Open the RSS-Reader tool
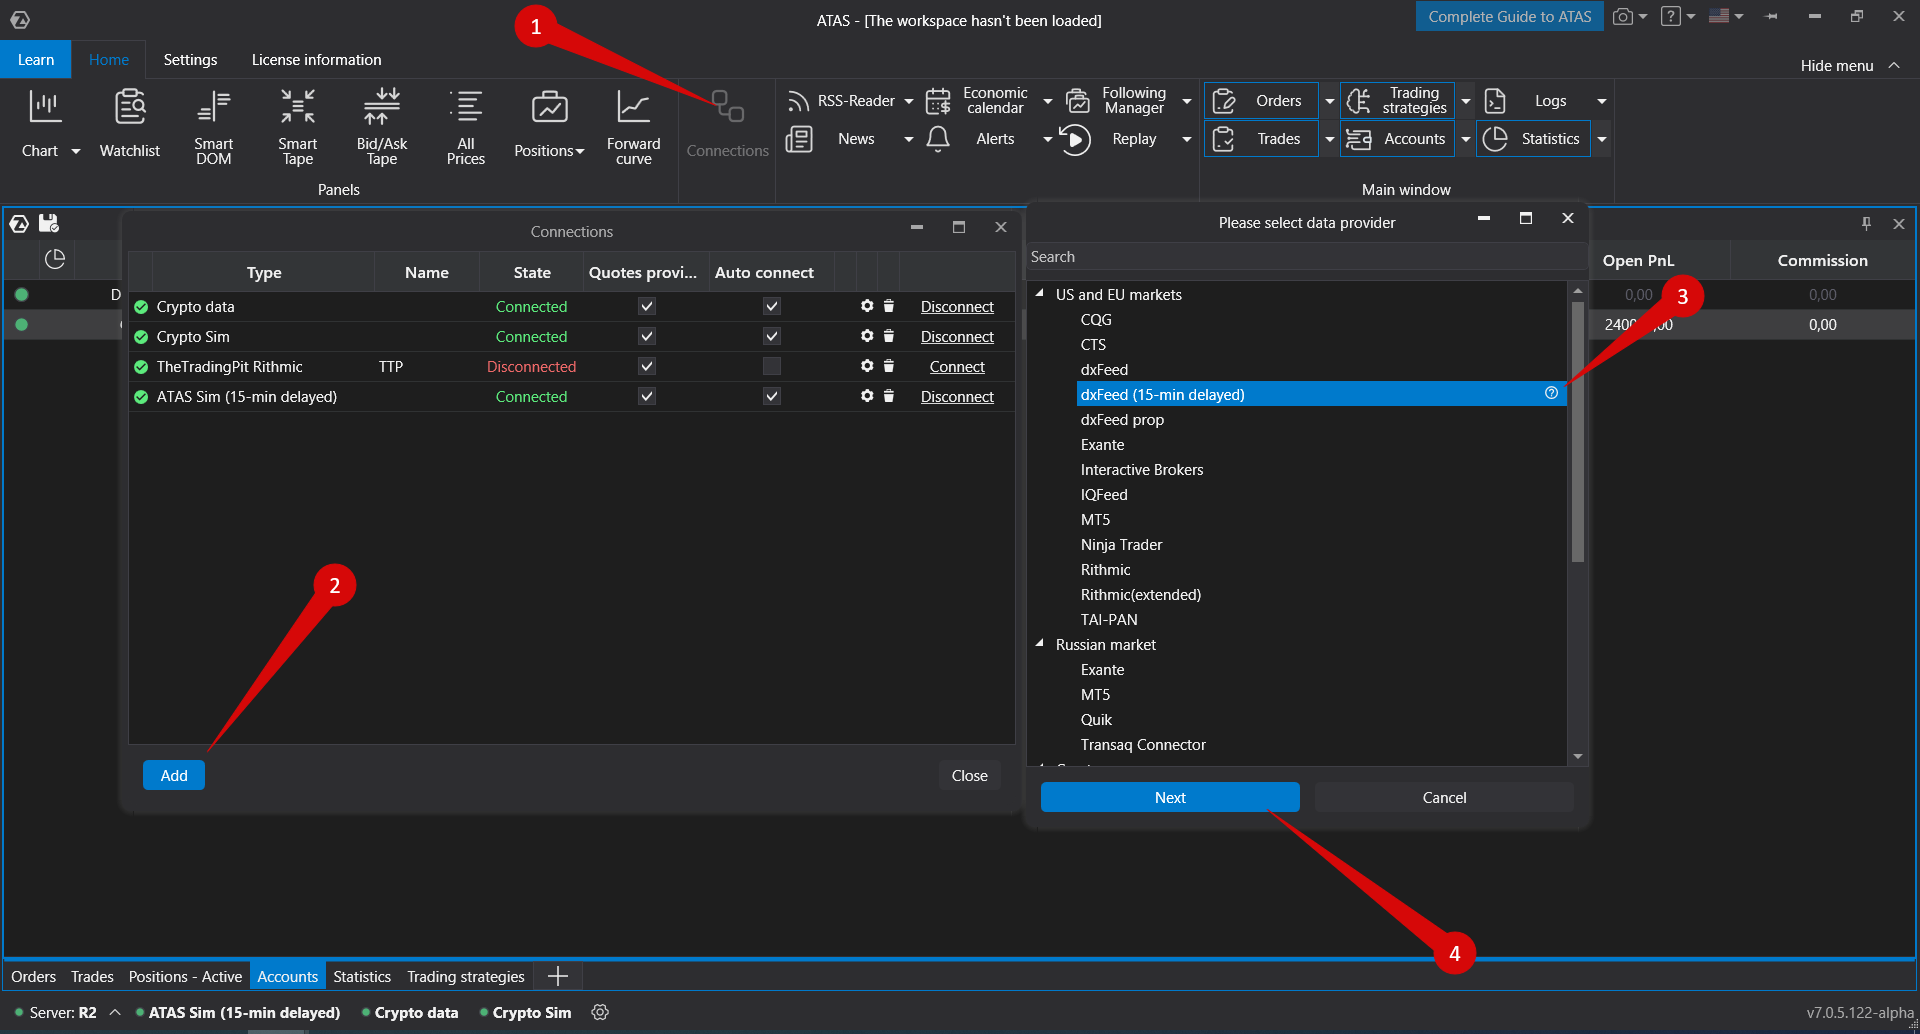The image size is (1920, 1034). pyautogui.click(x=841, y=101)
